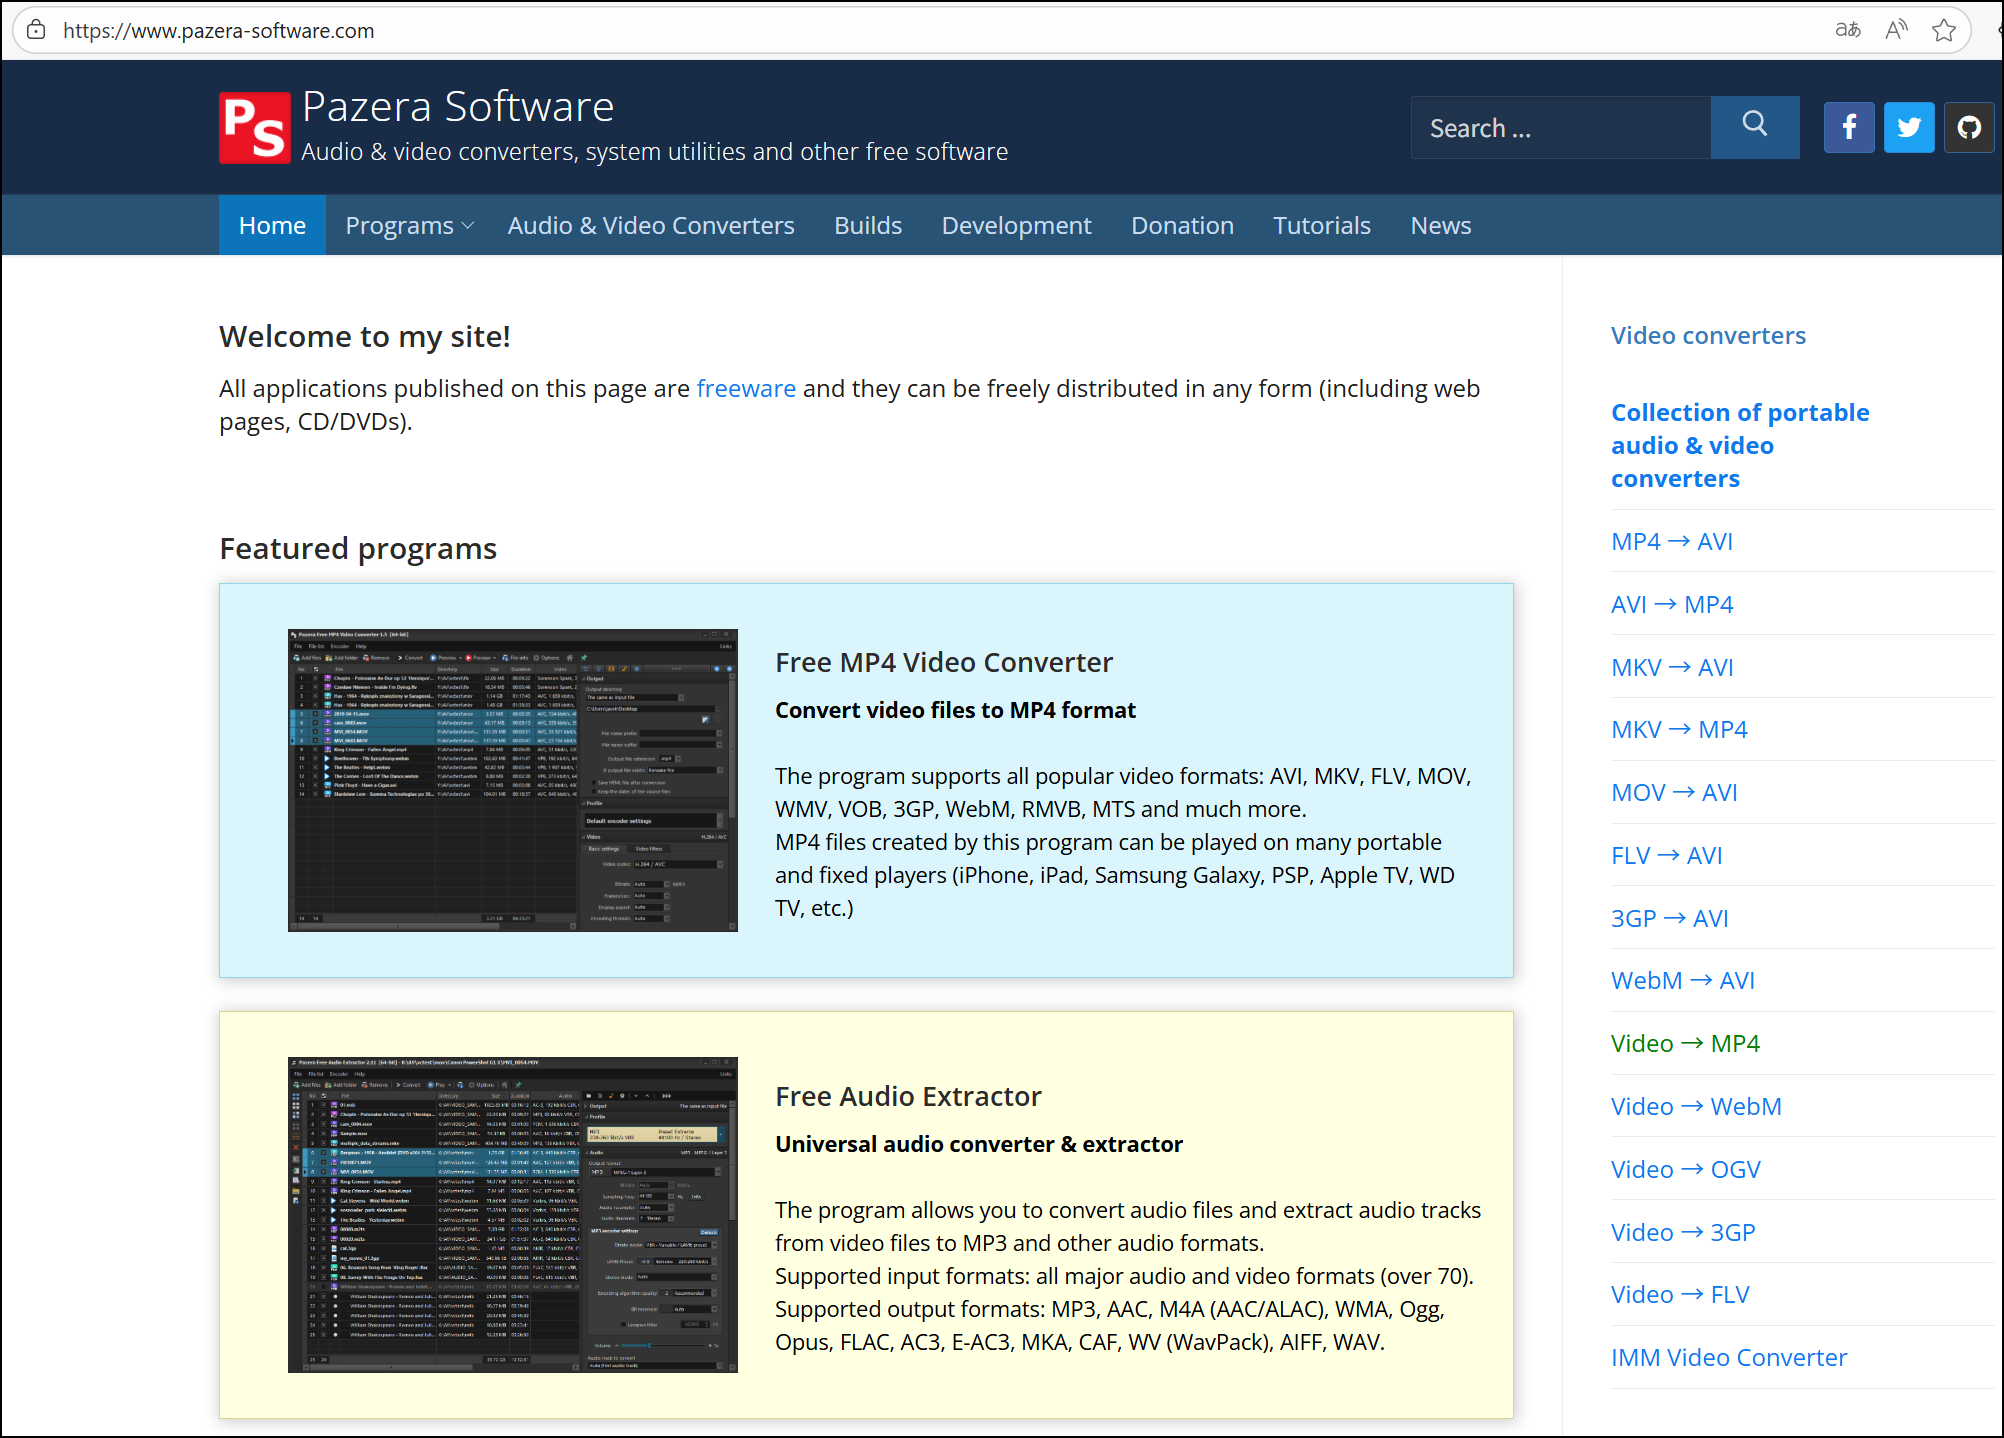Click the search magnifier button

tap(1754, 126)
